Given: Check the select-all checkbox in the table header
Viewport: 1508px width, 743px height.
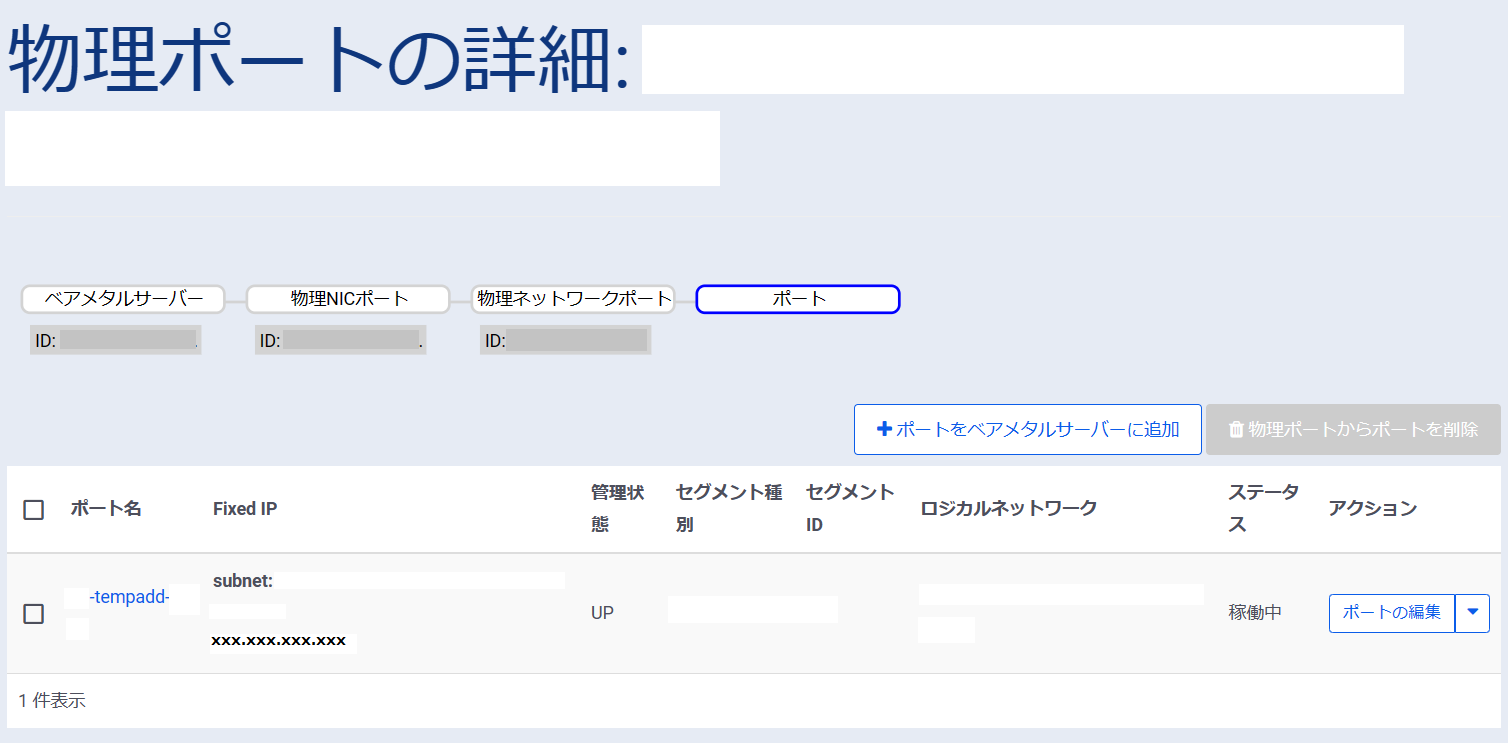Looking at the screenshot, I should click(x=33, y=509).
